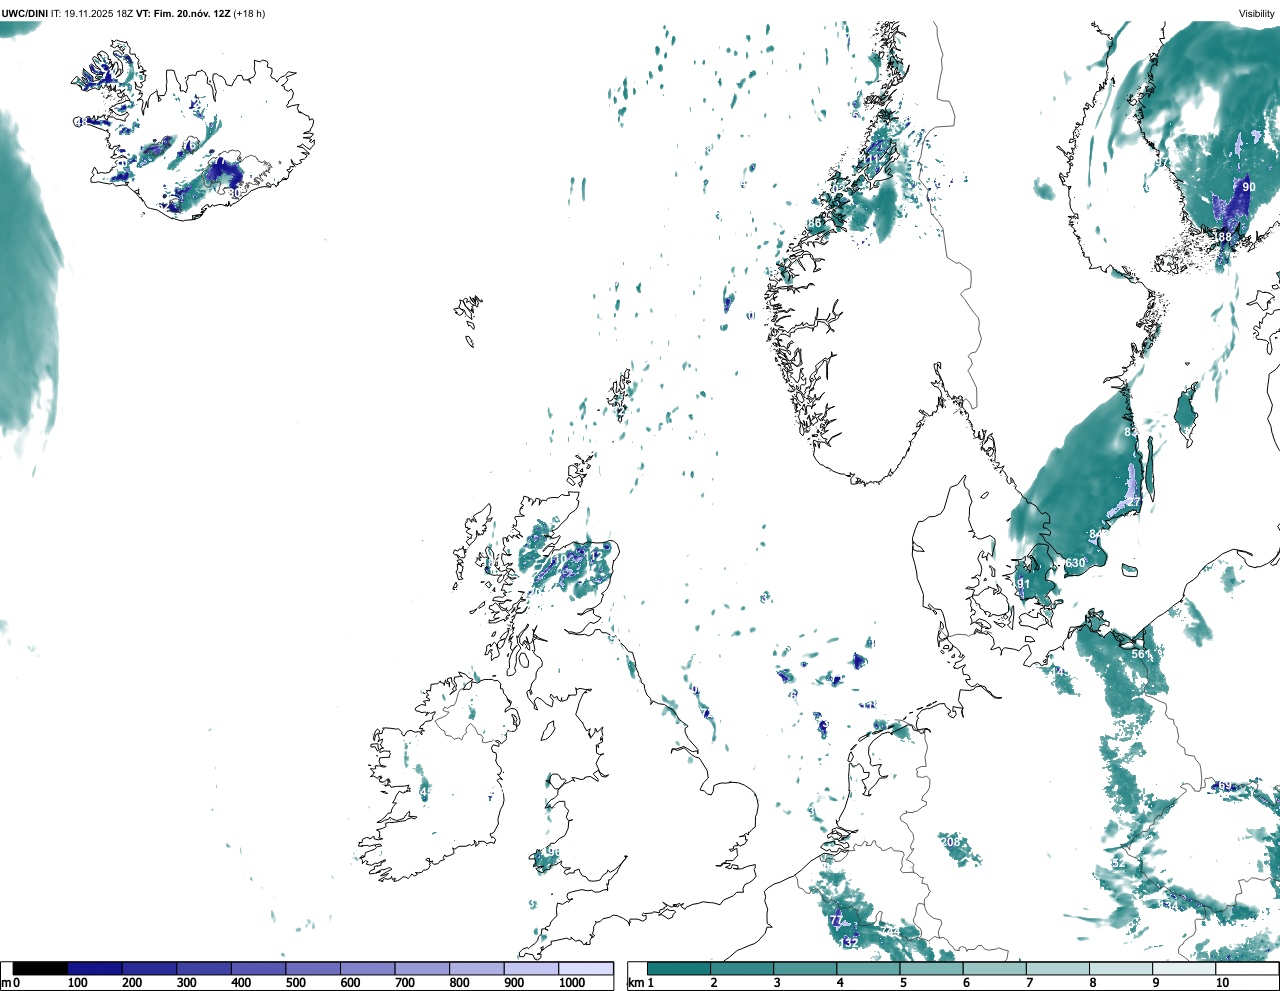Screen dimensions: 1280x991
Task: Pick the 300–400 m legend color segment
Action: click(x=204, y=968)
